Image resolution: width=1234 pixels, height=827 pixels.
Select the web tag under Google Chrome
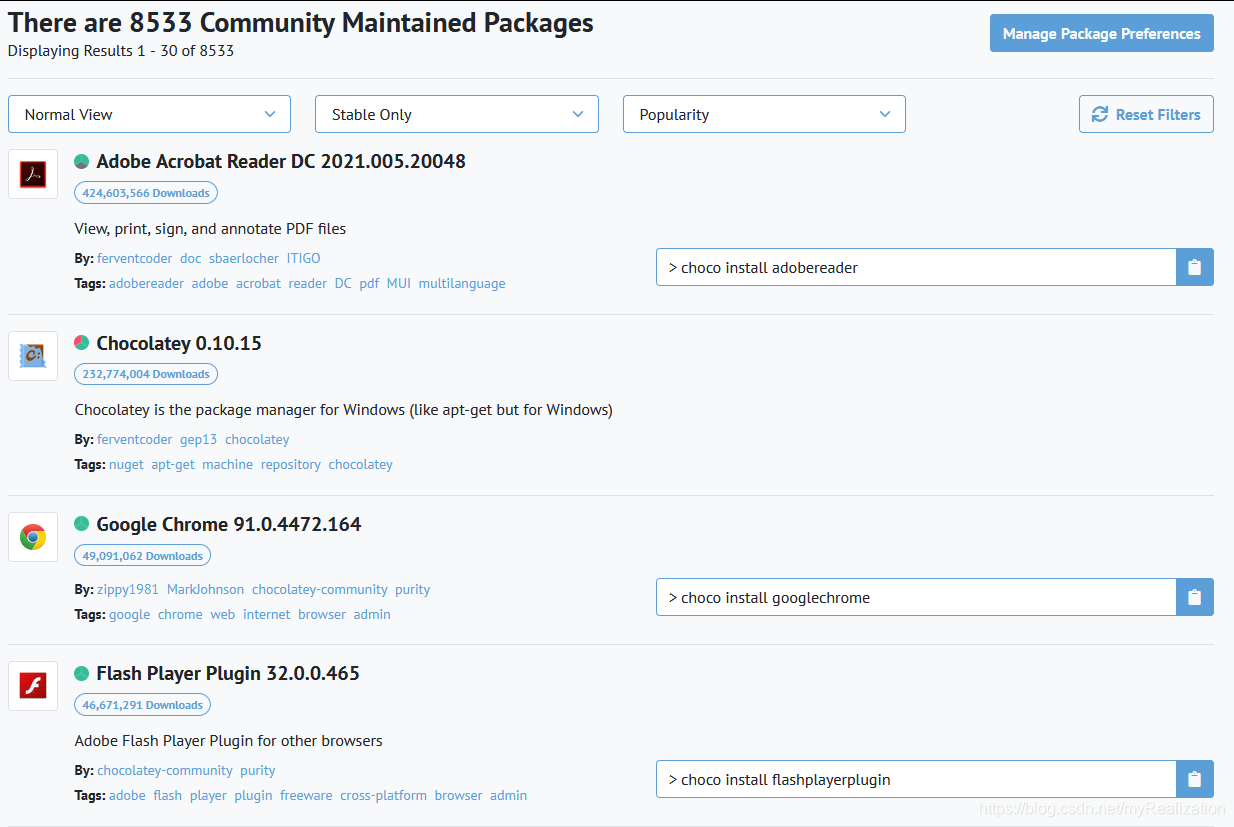click(223, 614)
